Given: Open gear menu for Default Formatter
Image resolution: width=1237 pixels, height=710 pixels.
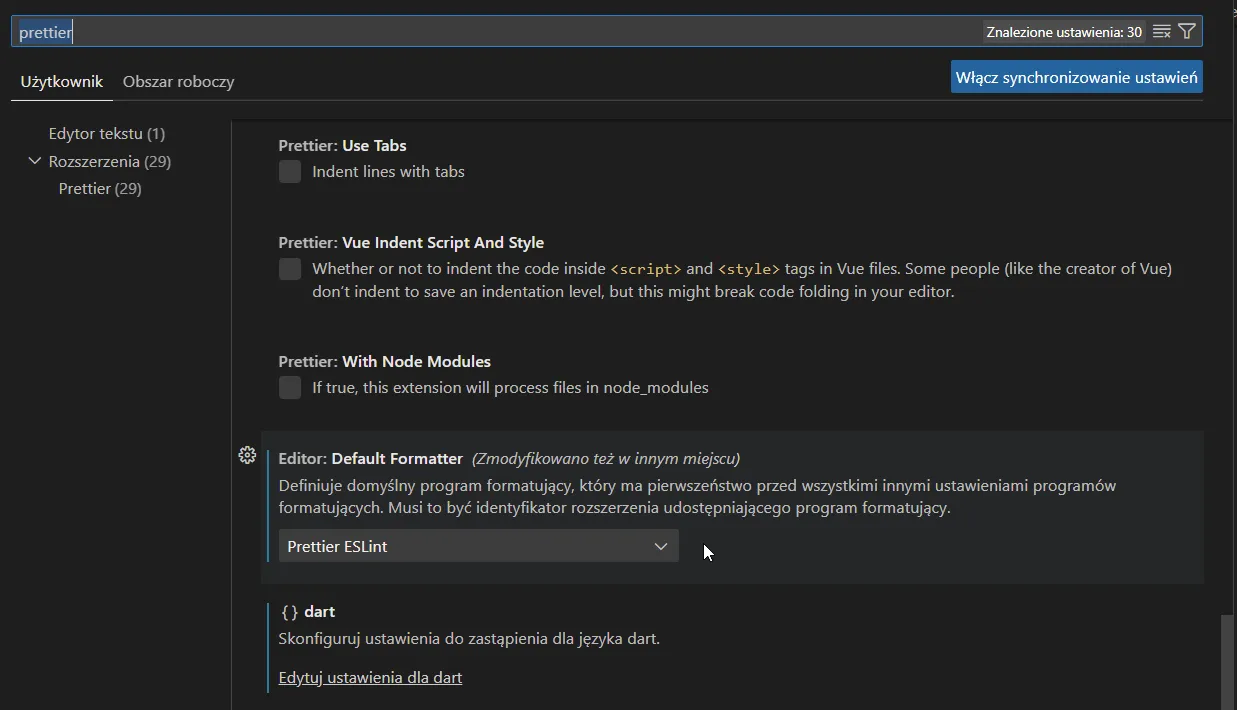Looking at the screenshot, I should [x=247, y=456].
